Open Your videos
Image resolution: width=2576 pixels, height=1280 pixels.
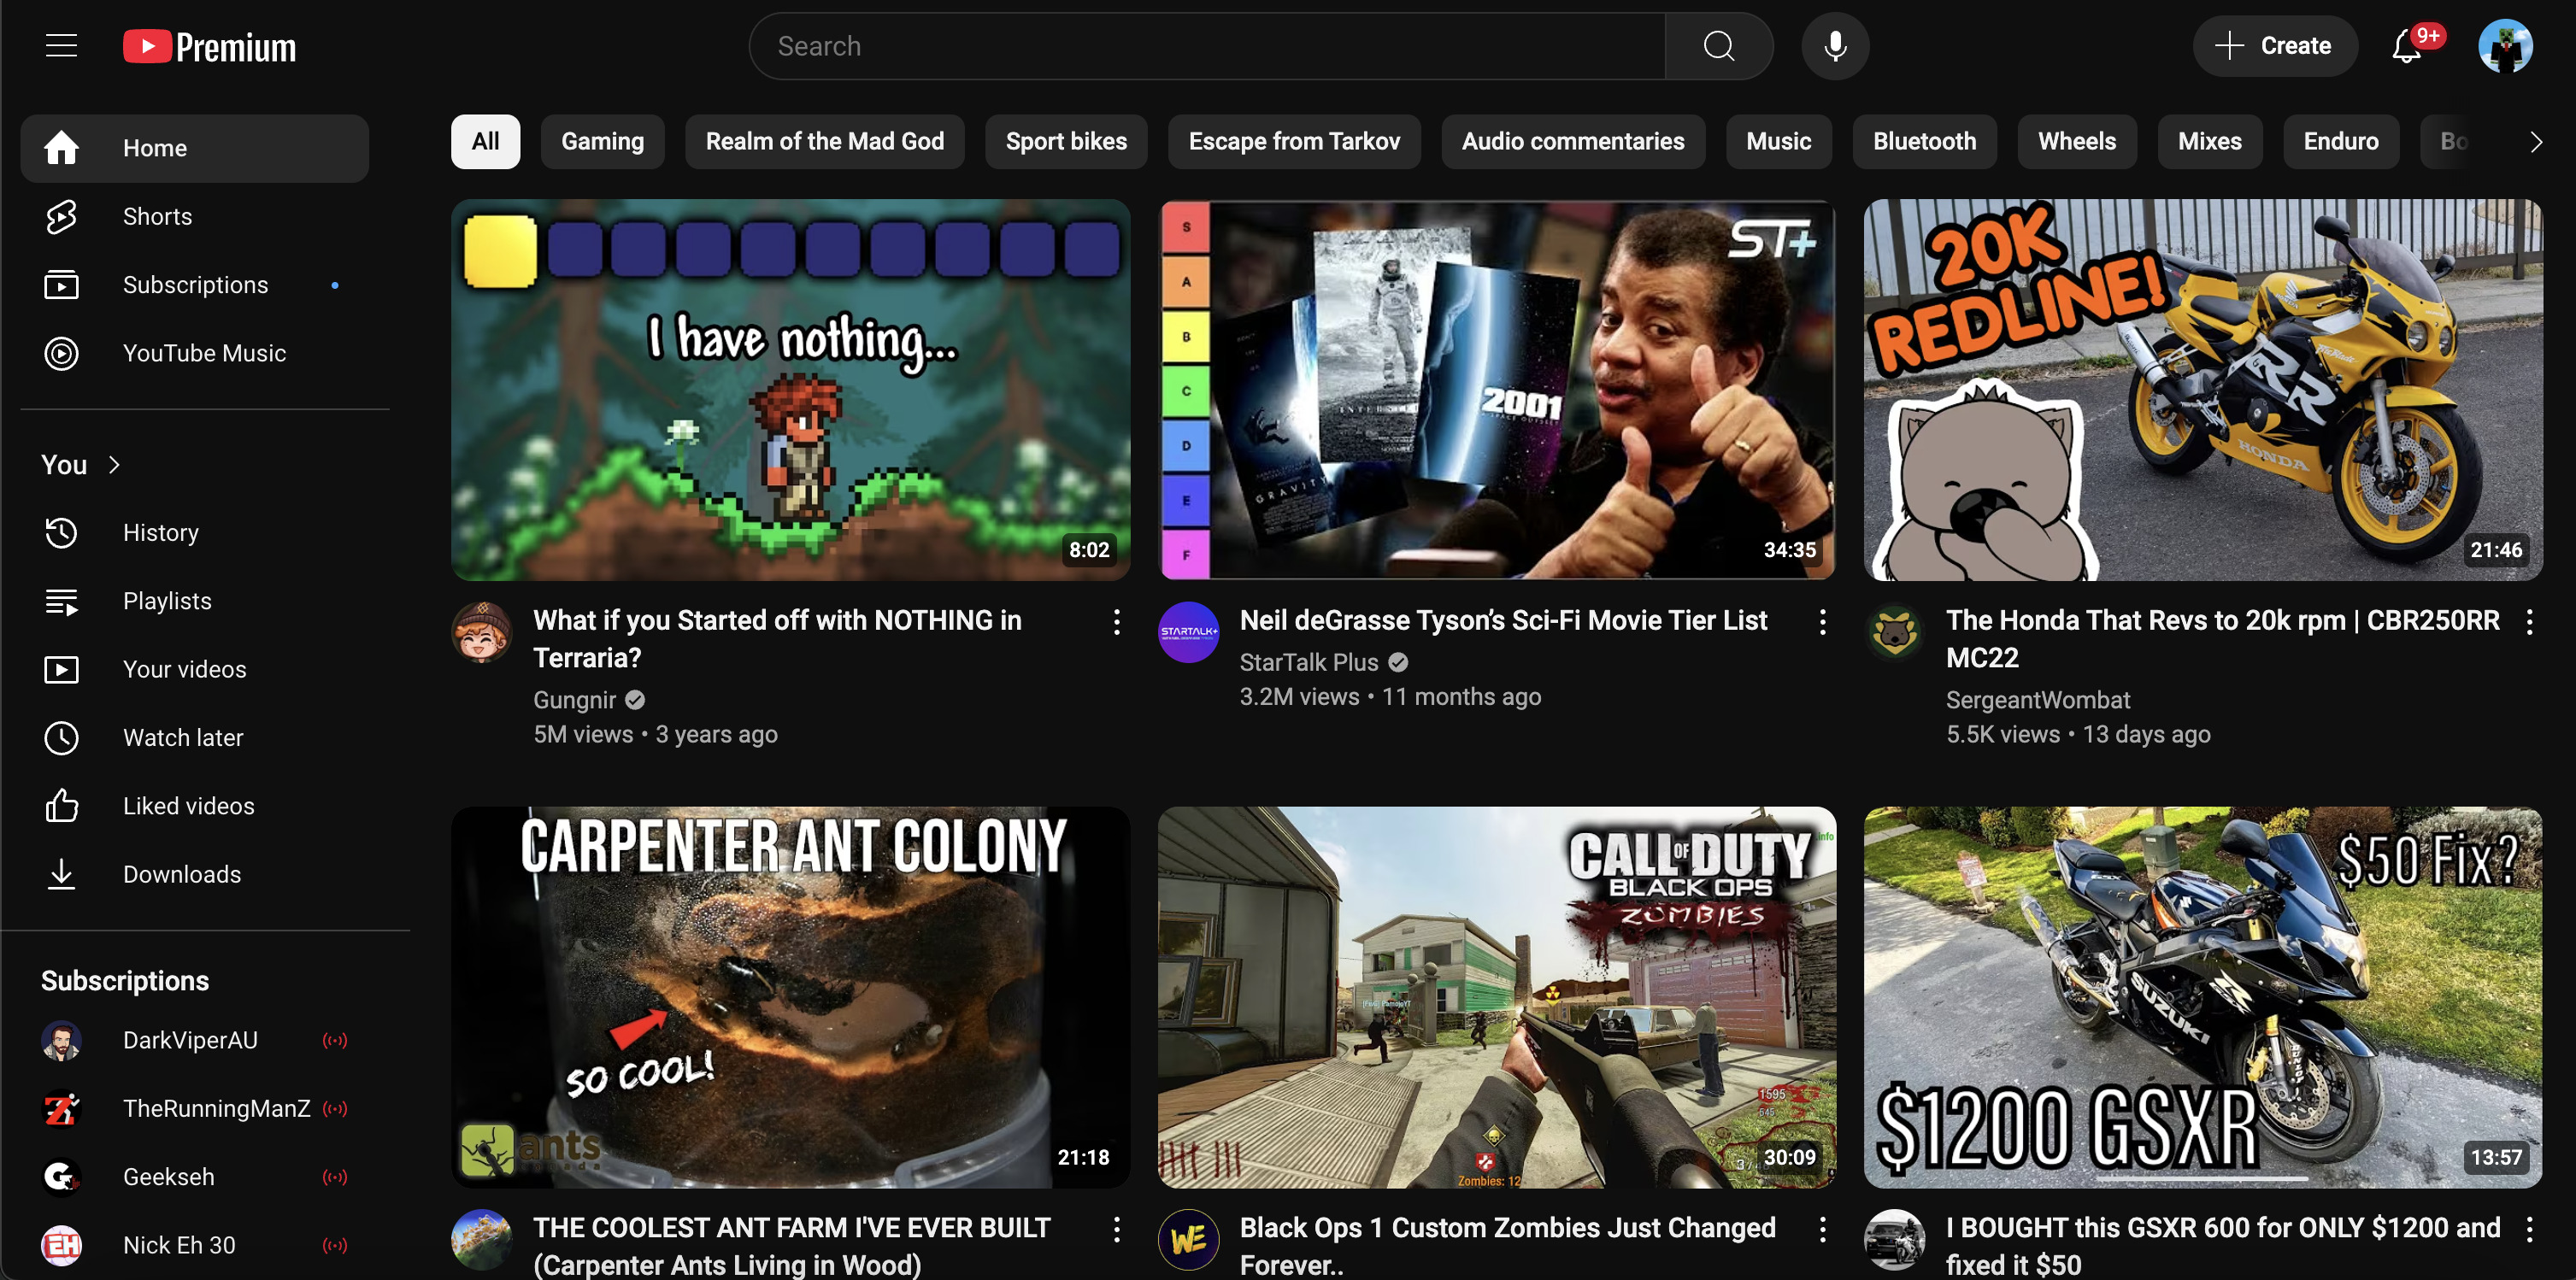tap(195, 669)
